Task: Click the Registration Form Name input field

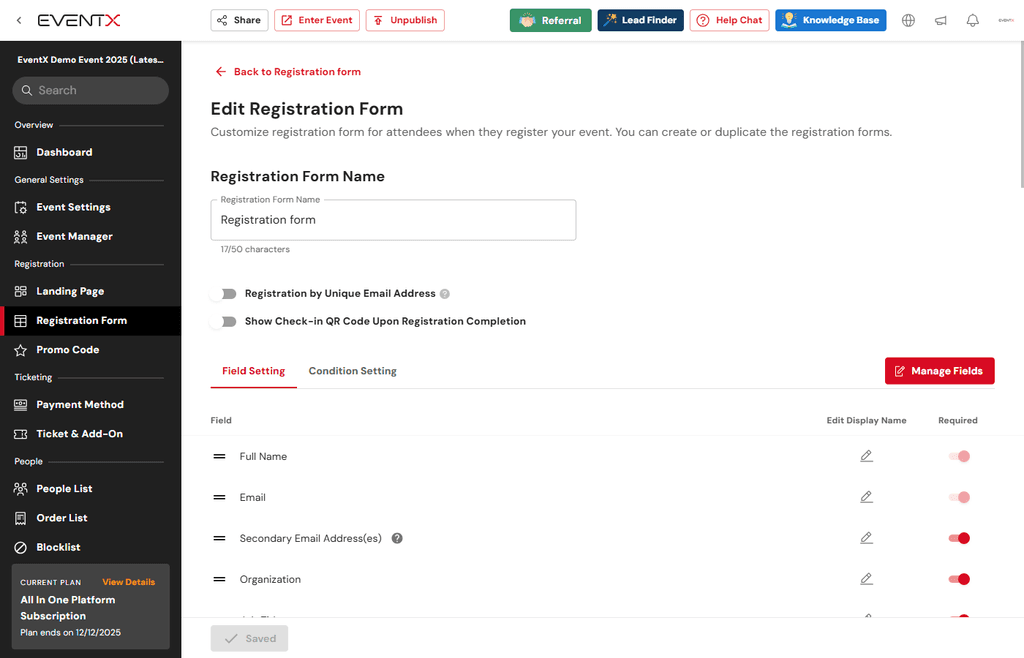Action: [x=392, y=219]
